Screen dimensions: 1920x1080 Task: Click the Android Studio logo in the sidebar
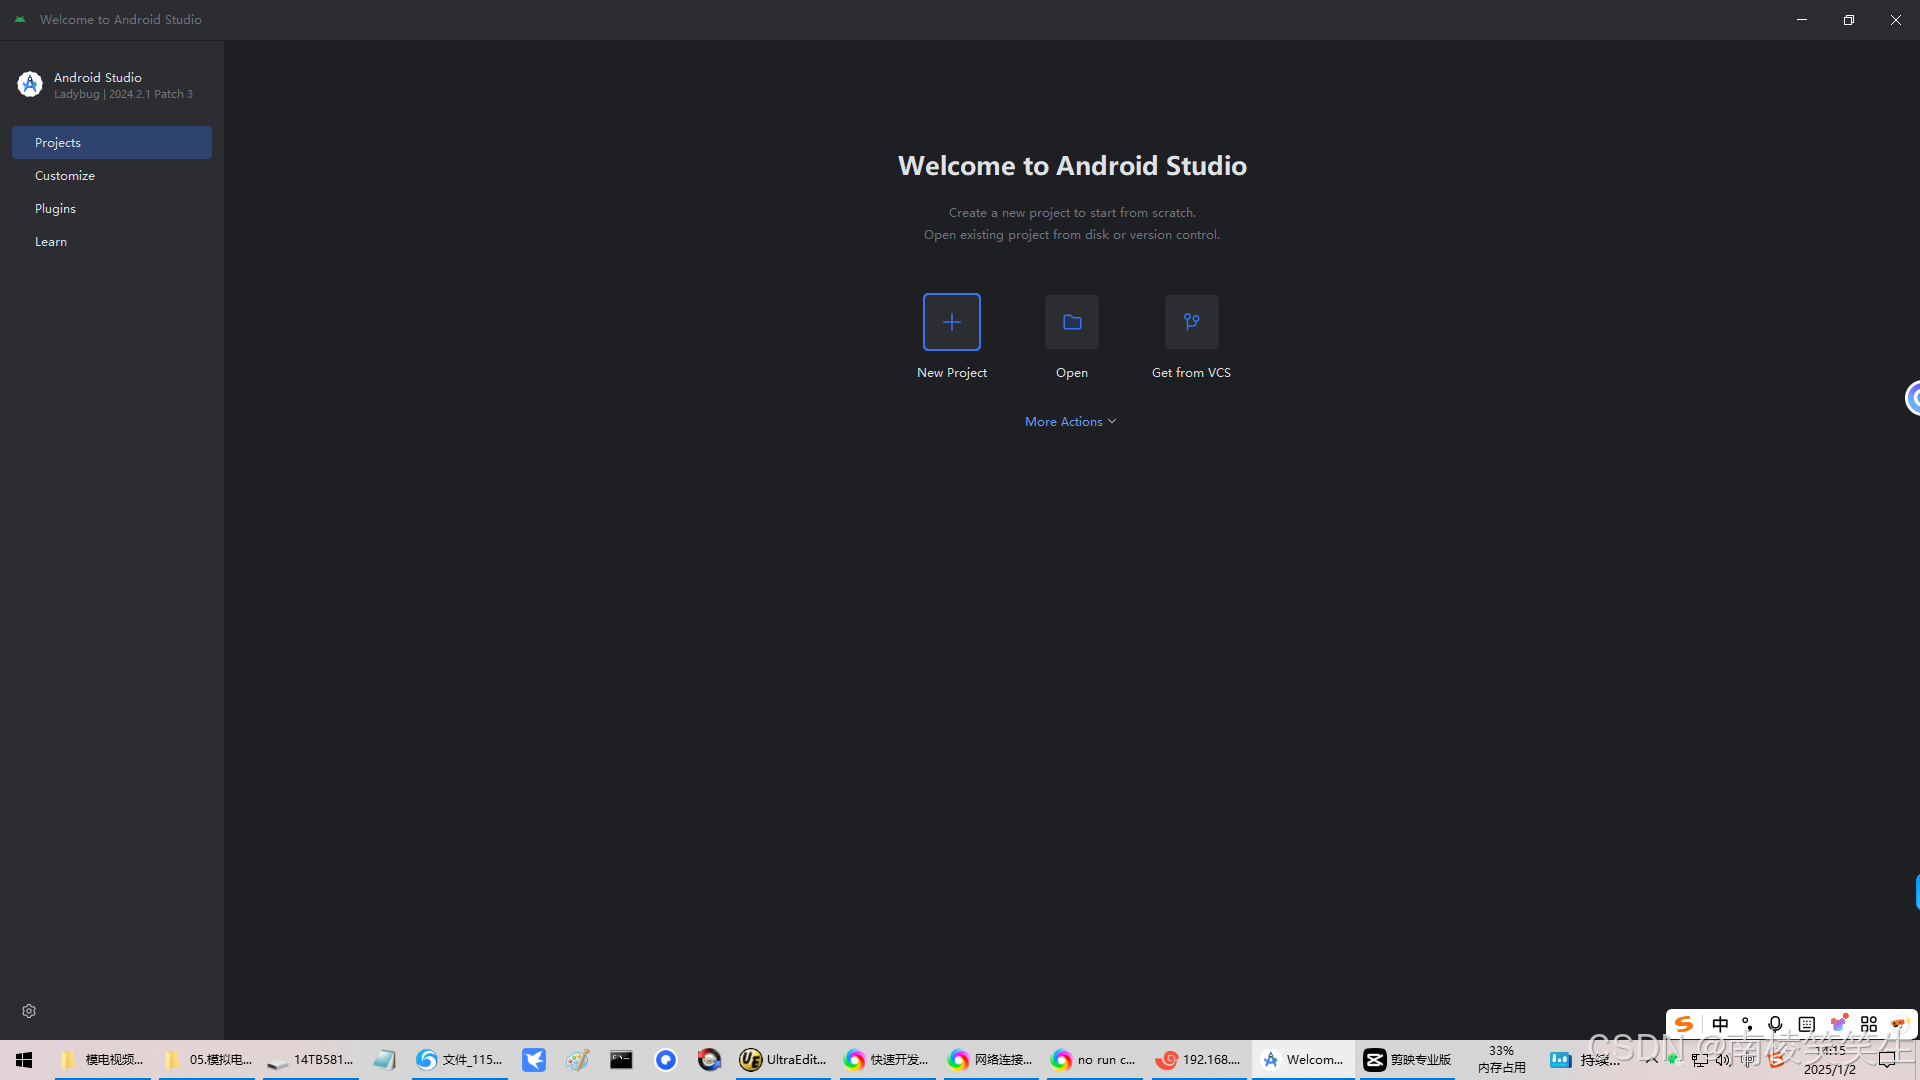pos(30,85)
